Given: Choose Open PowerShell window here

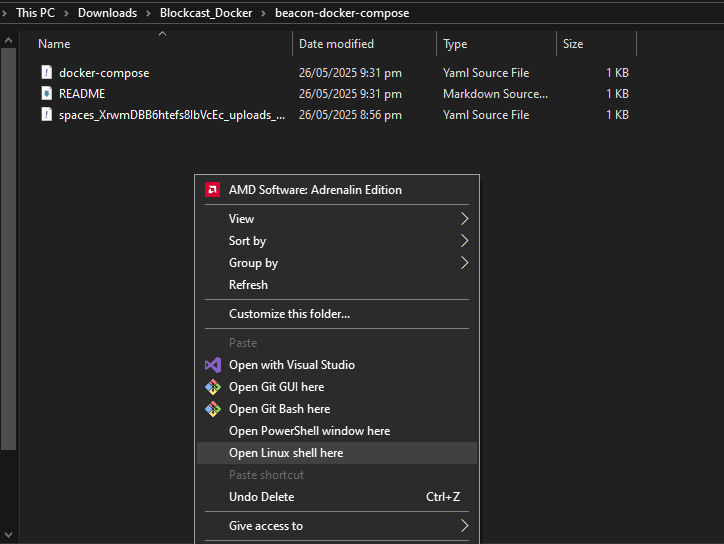Looking at the screenshot, I should [x=309, y=431].
